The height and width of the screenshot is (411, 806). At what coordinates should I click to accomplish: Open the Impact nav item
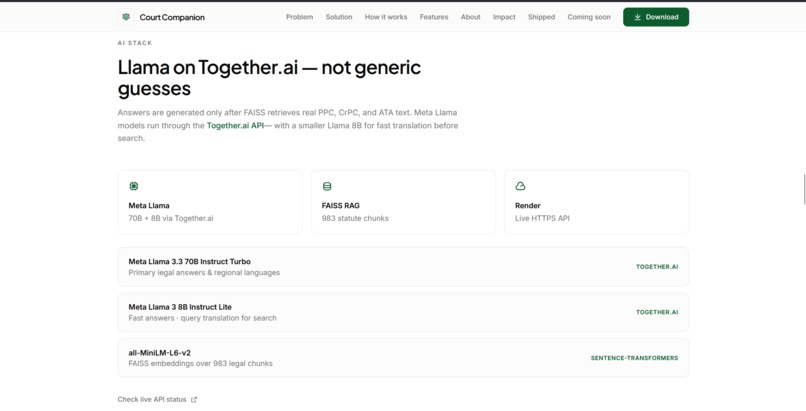tap(504, 17)
